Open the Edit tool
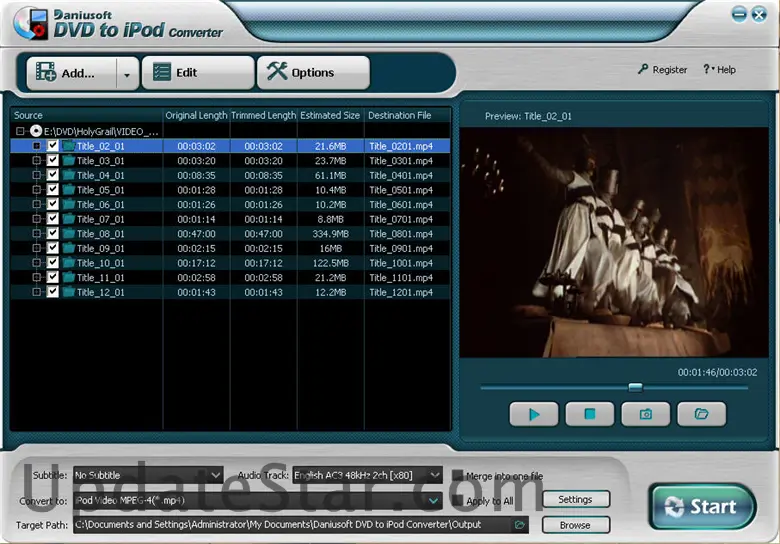Viewport: 780px width, 544px height. coord(198,73)
